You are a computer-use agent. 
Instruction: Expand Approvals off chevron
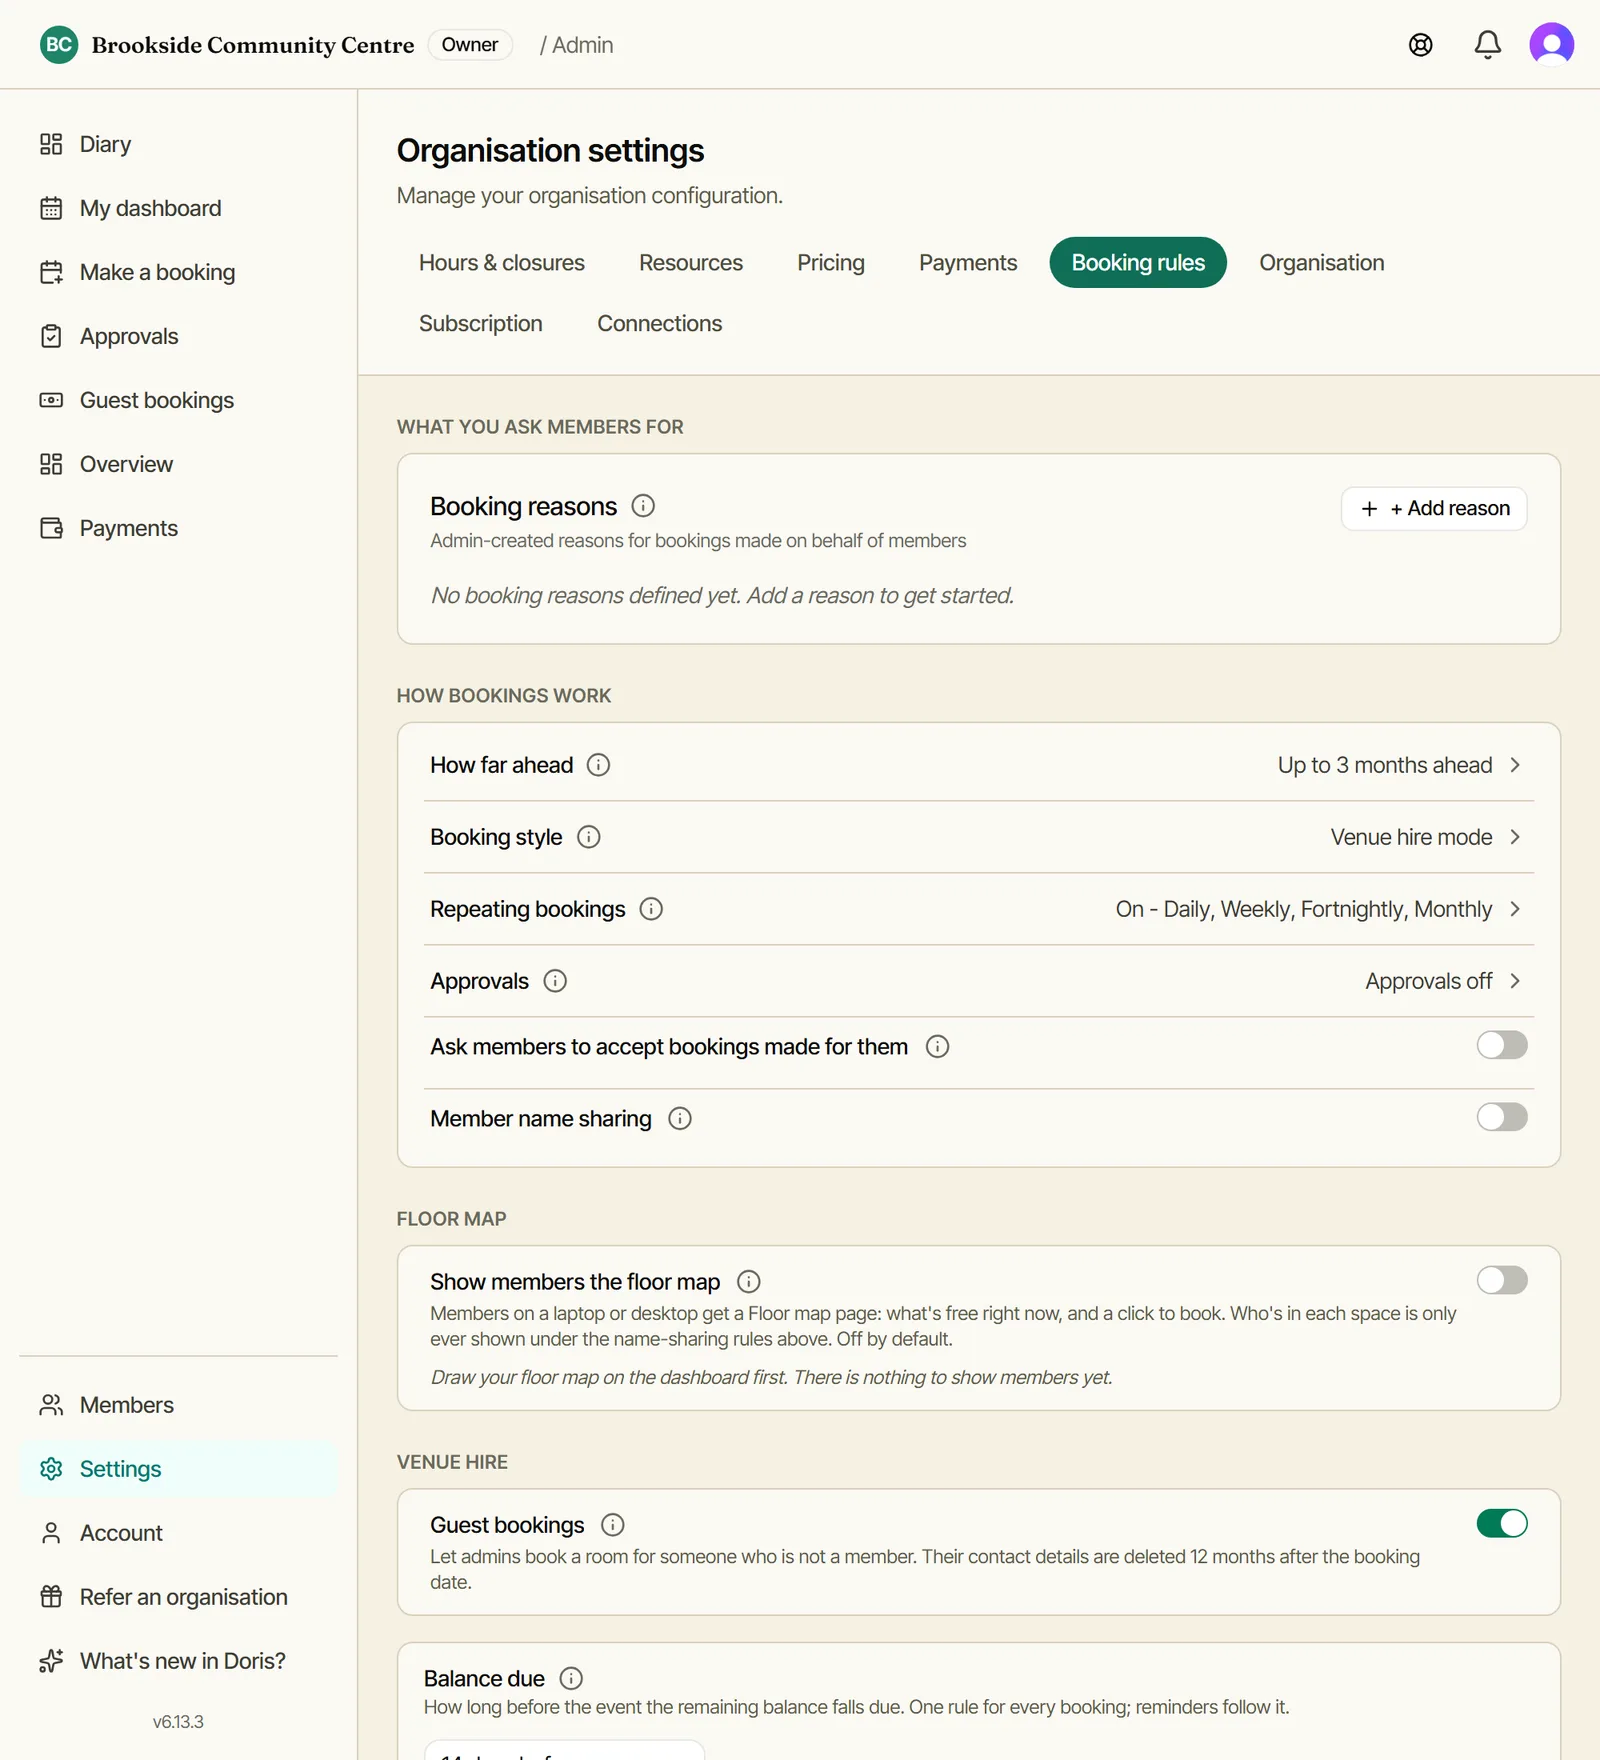[1515, 981]
